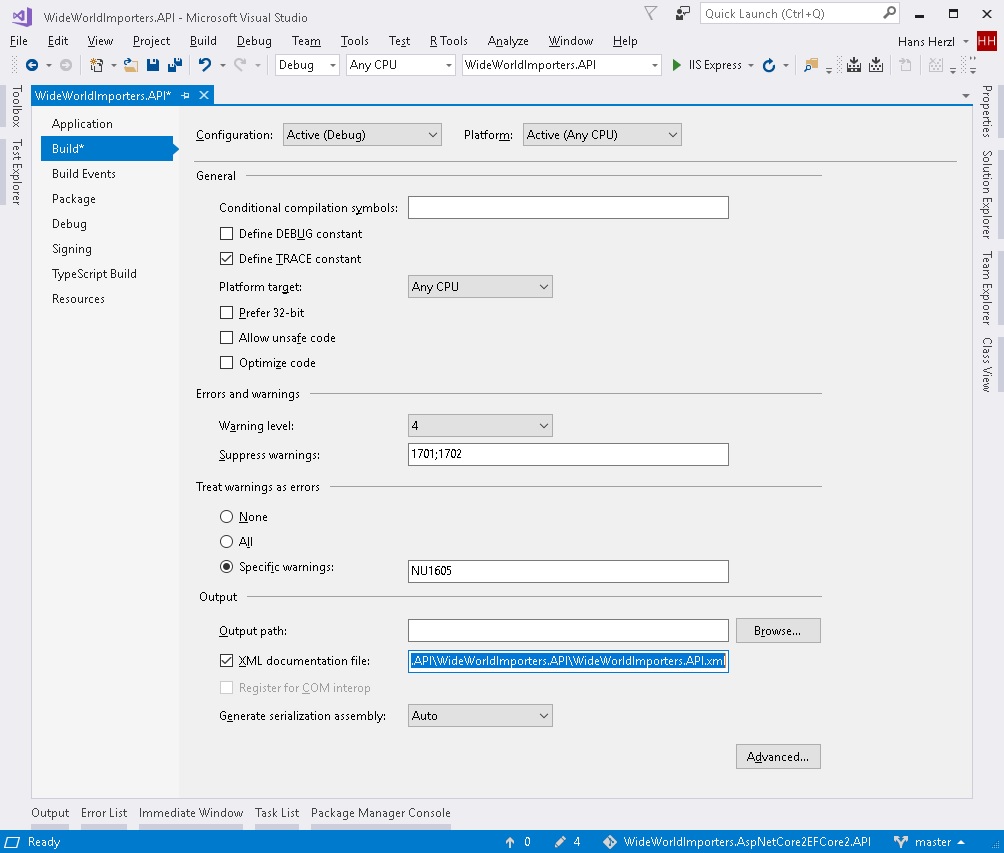Click the Save floppy disk icon

coord(153,65)
